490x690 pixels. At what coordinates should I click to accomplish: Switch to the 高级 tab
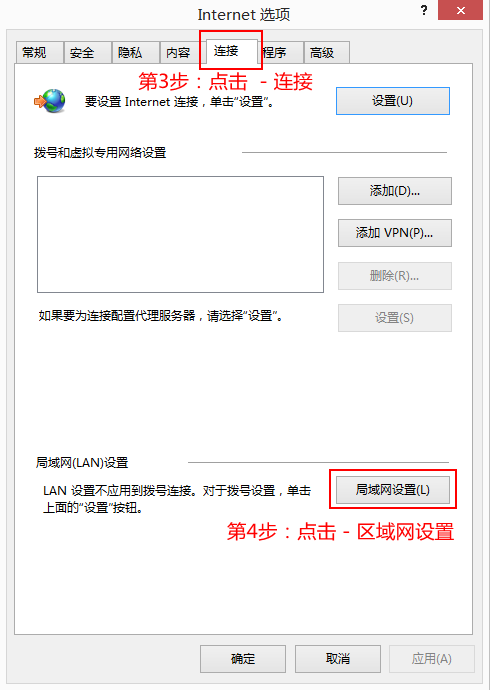(x=327, y=53)
